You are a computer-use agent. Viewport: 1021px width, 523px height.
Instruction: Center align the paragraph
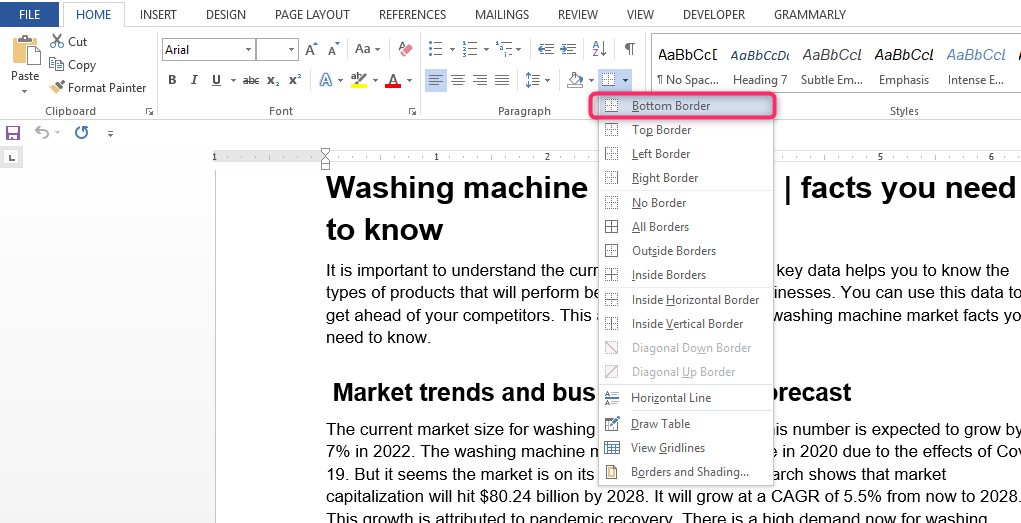pos(458,80)
